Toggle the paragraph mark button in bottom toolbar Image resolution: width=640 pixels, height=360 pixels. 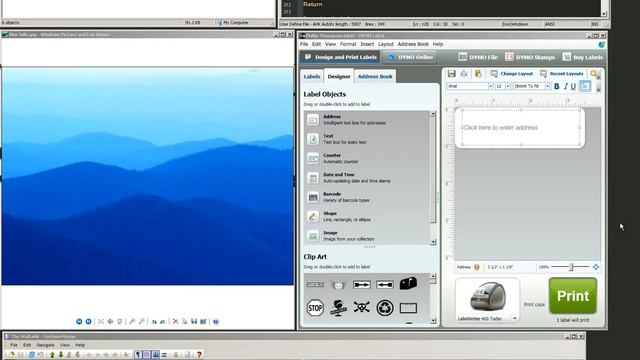click(x=138, y=355)
